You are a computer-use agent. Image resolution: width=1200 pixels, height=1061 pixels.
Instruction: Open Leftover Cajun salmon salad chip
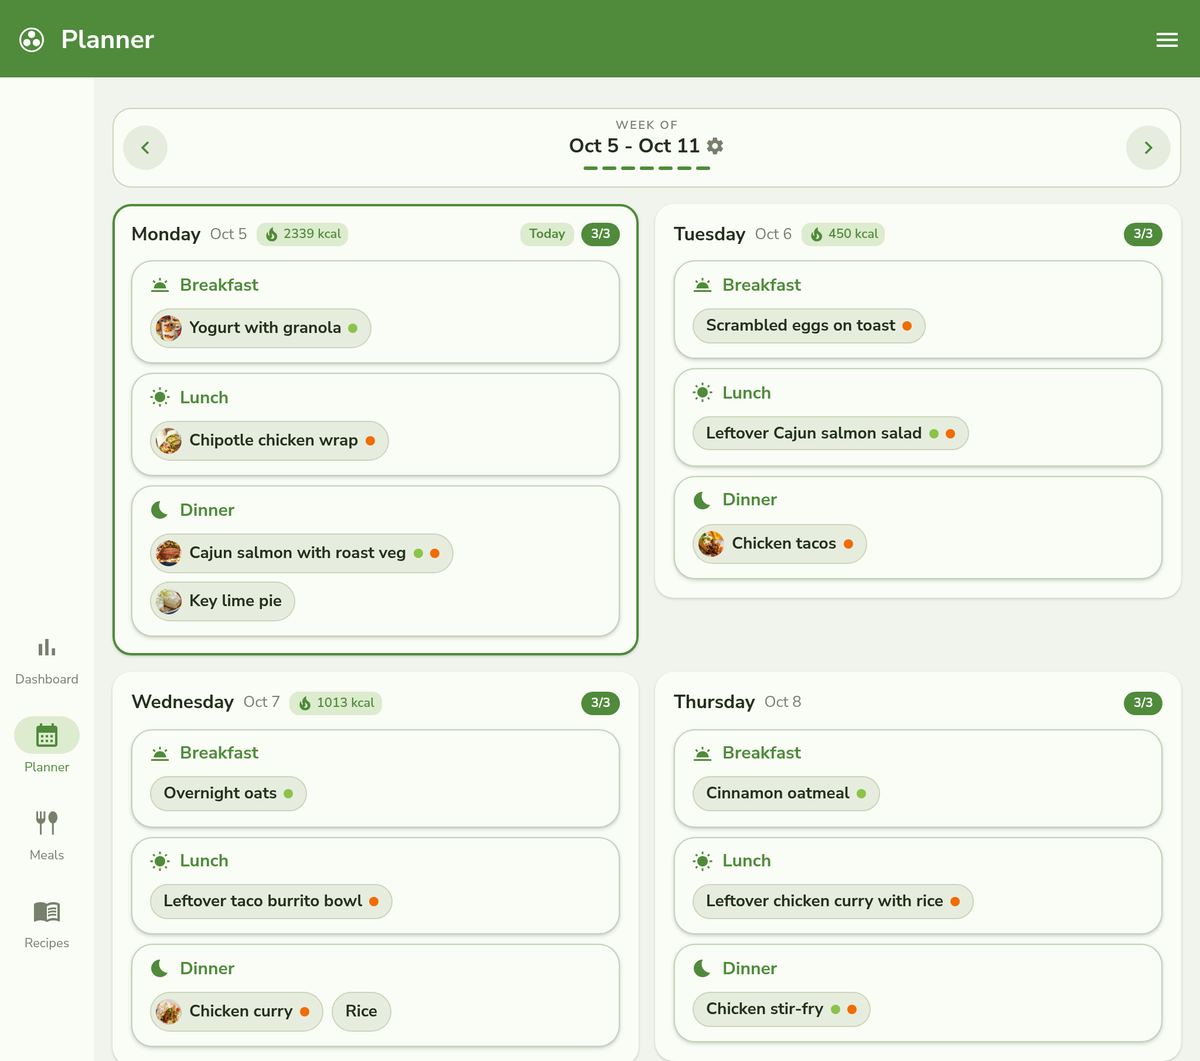[830, 434]
